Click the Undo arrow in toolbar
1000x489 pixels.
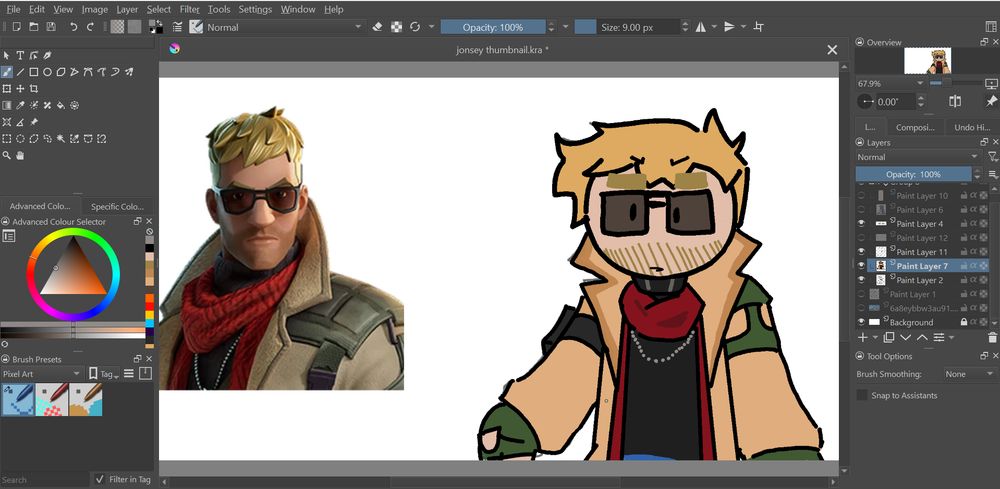73,27
